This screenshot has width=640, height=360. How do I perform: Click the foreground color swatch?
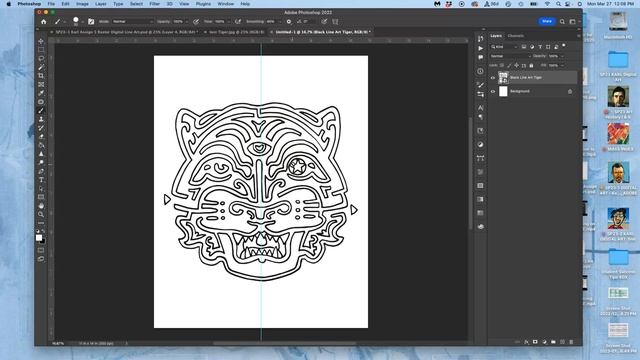tap(39, 238)
